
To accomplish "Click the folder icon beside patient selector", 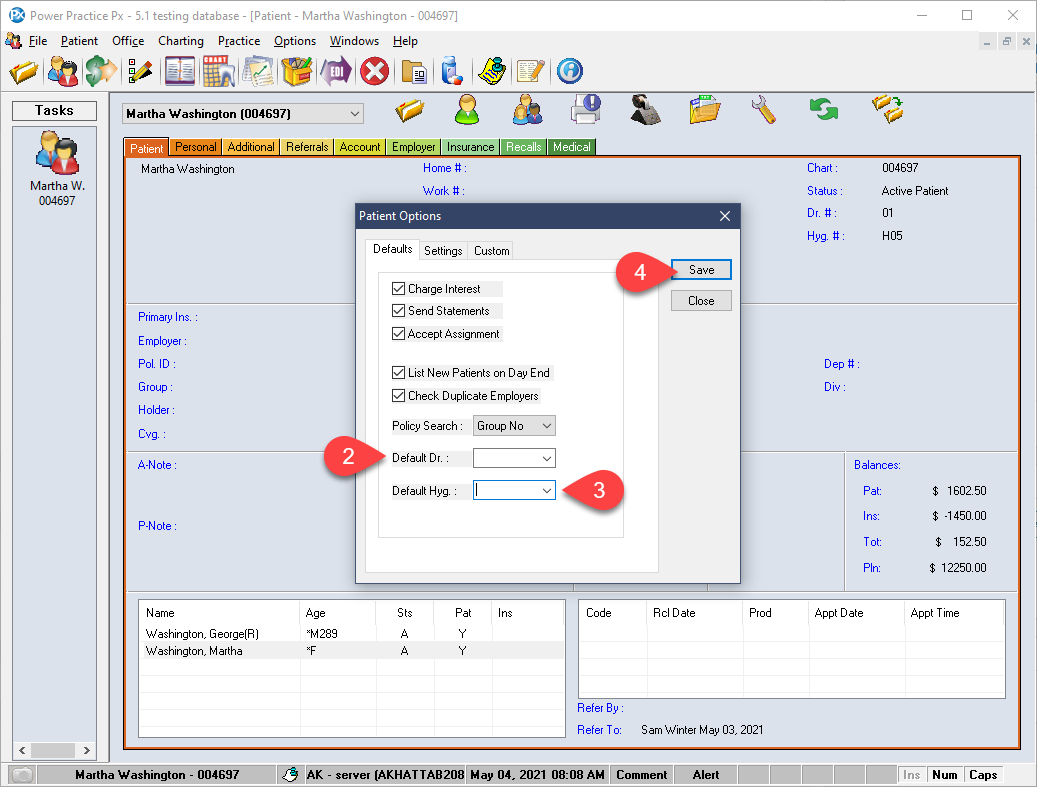I will tap(410, 110).
